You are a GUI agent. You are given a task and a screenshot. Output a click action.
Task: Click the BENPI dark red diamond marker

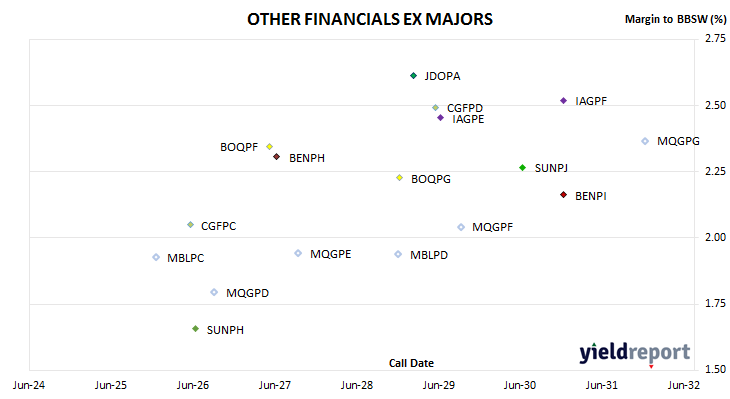(563, 195)
